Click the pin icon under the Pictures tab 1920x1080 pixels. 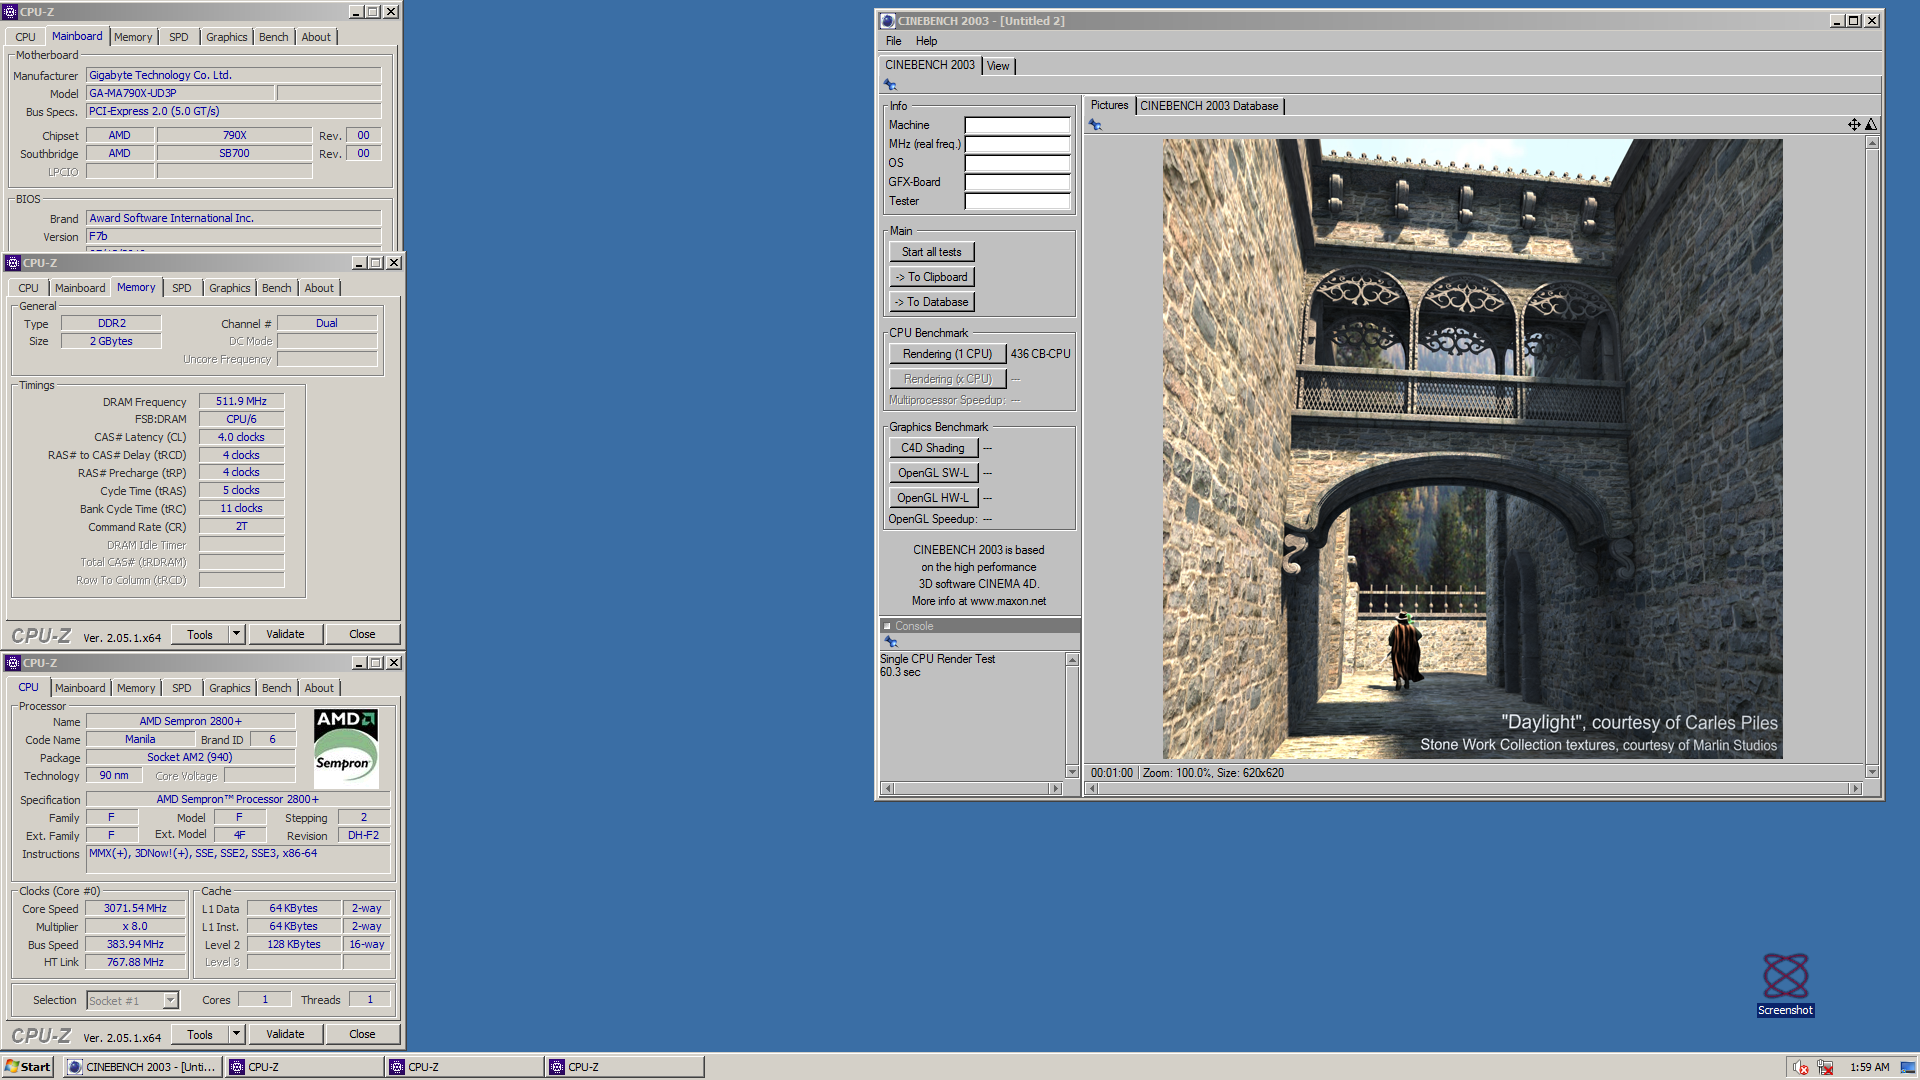click(1095, 125)
